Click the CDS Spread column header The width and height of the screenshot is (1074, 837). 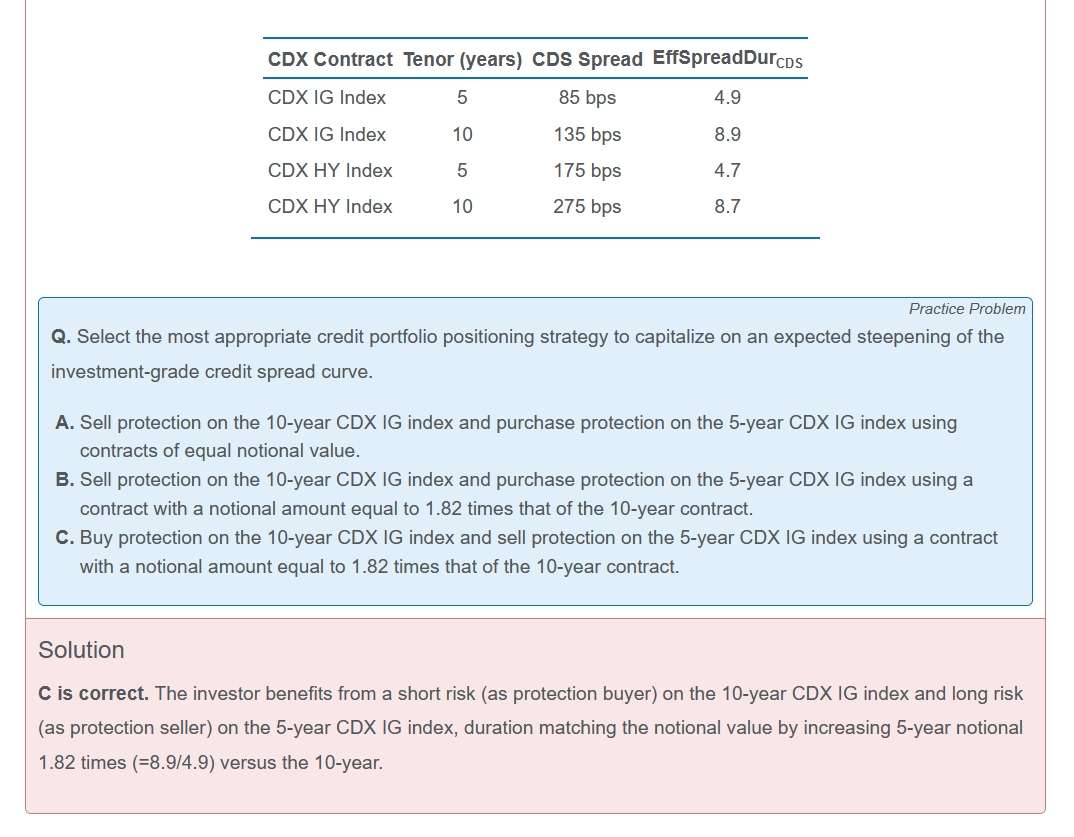[587, 60]
